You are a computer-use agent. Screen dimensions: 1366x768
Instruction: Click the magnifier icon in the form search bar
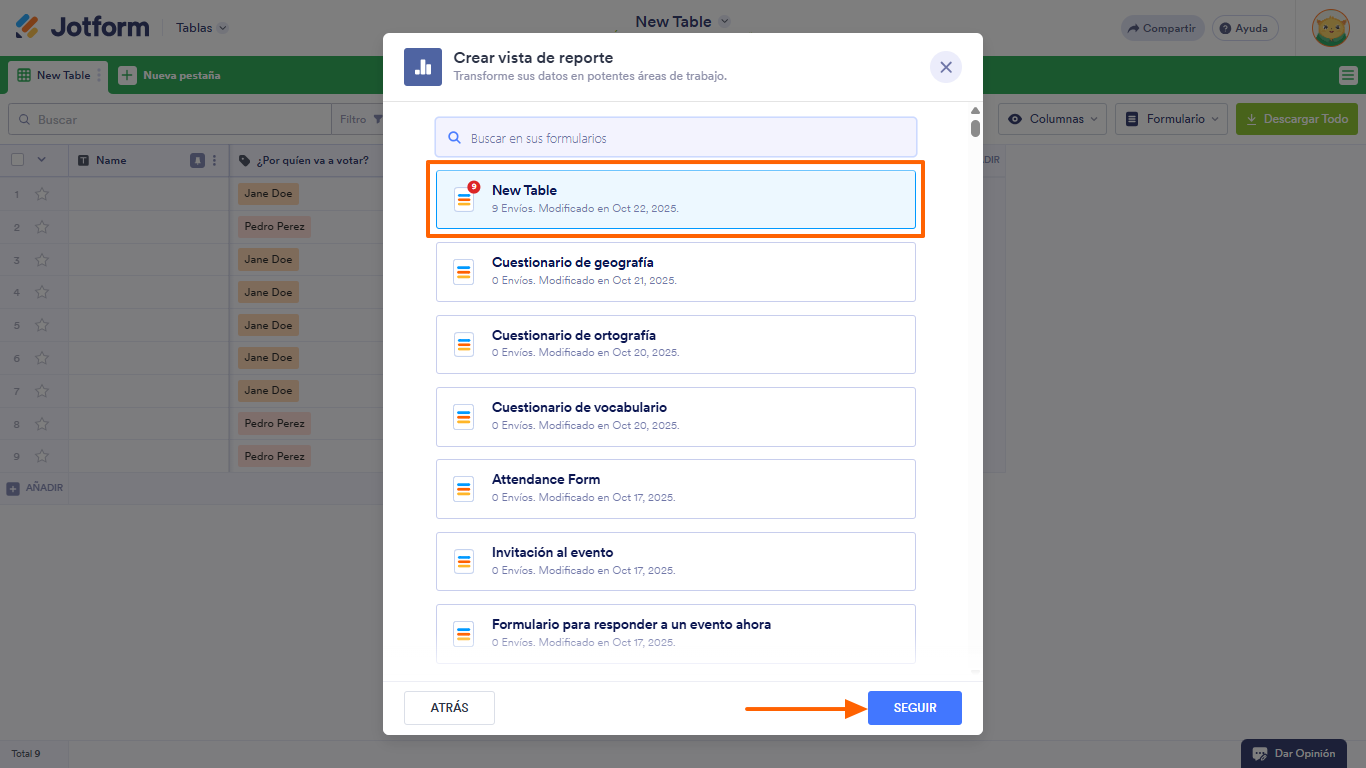tap(453, 136)
